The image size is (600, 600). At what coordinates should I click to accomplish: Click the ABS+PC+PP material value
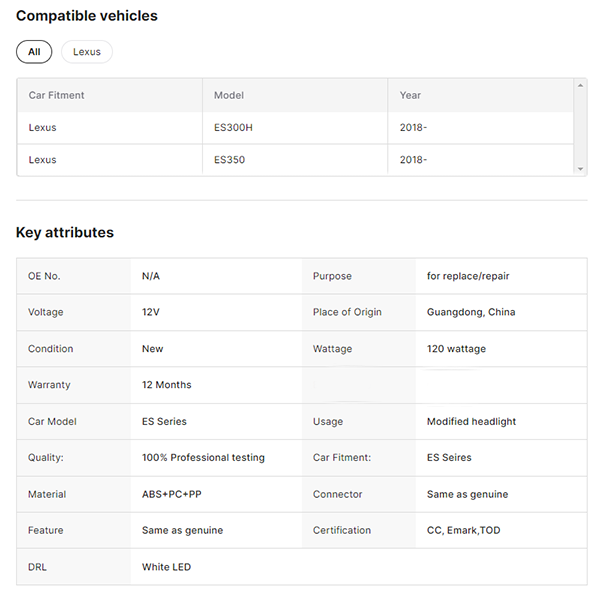pyautogui.click(x=176, y=494)
